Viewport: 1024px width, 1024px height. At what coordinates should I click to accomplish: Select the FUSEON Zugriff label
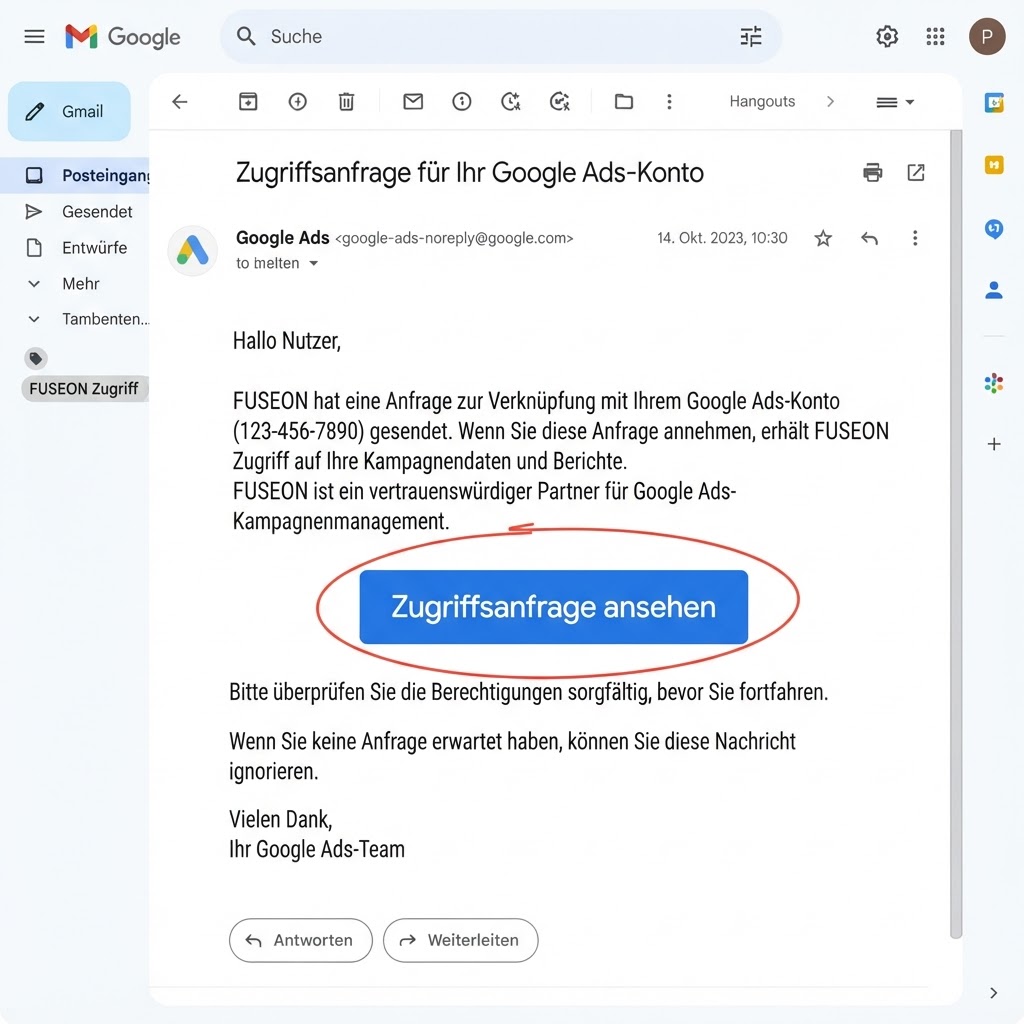(x=84, y=389)
